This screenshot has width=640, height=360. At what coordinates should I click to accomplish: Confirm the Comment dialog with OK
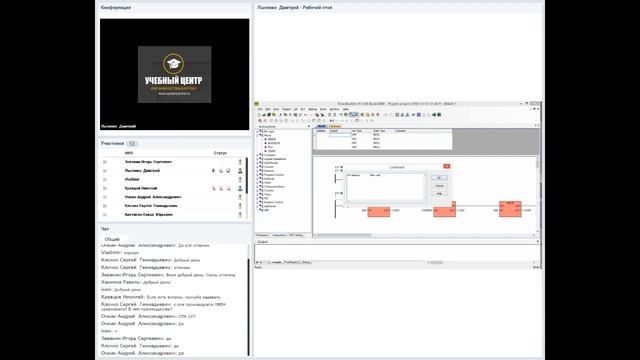439,178
